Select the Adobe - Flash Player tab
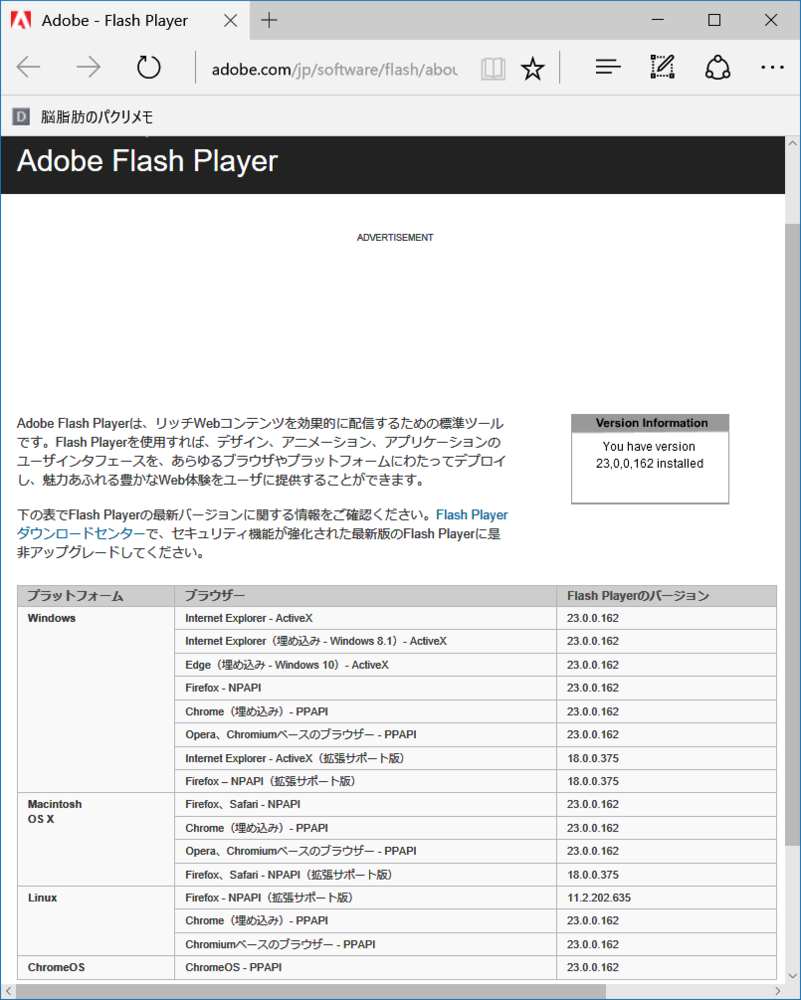 coord(125,20)
